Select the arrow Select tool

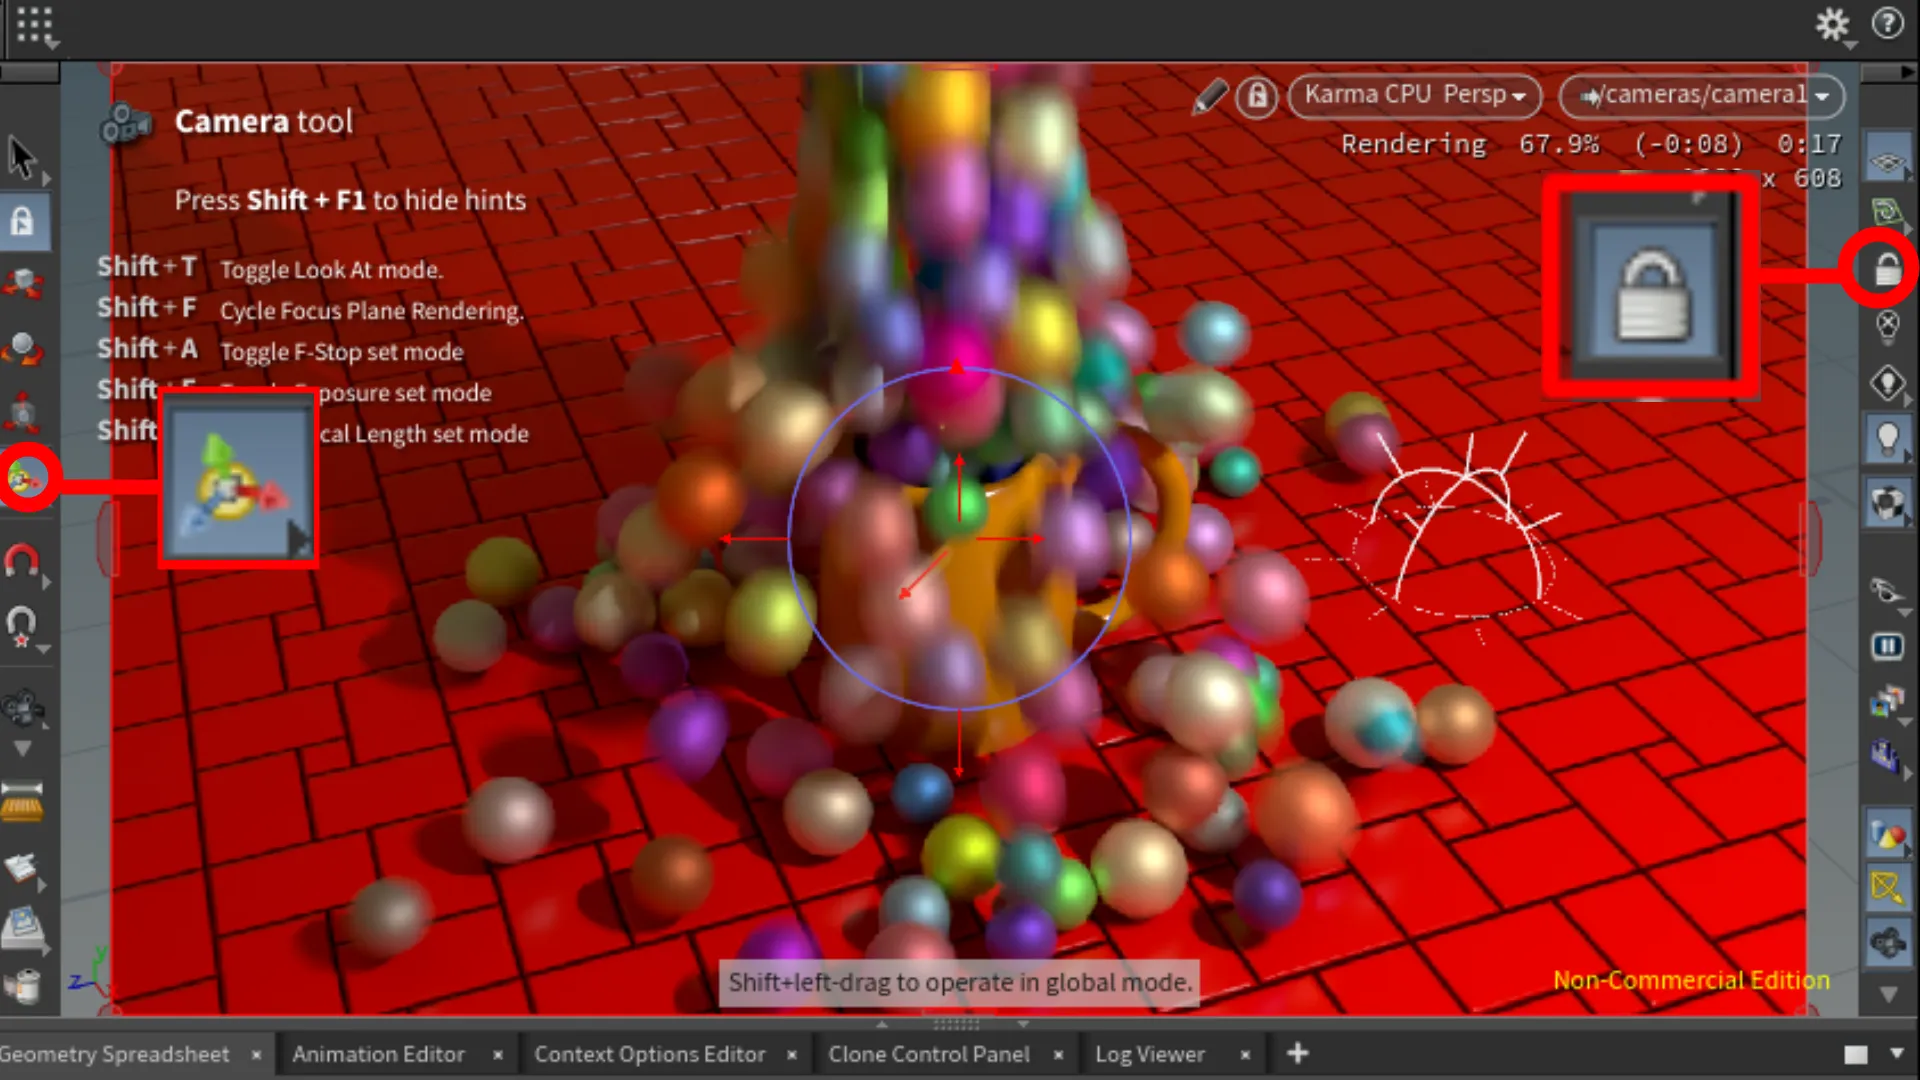22,158
